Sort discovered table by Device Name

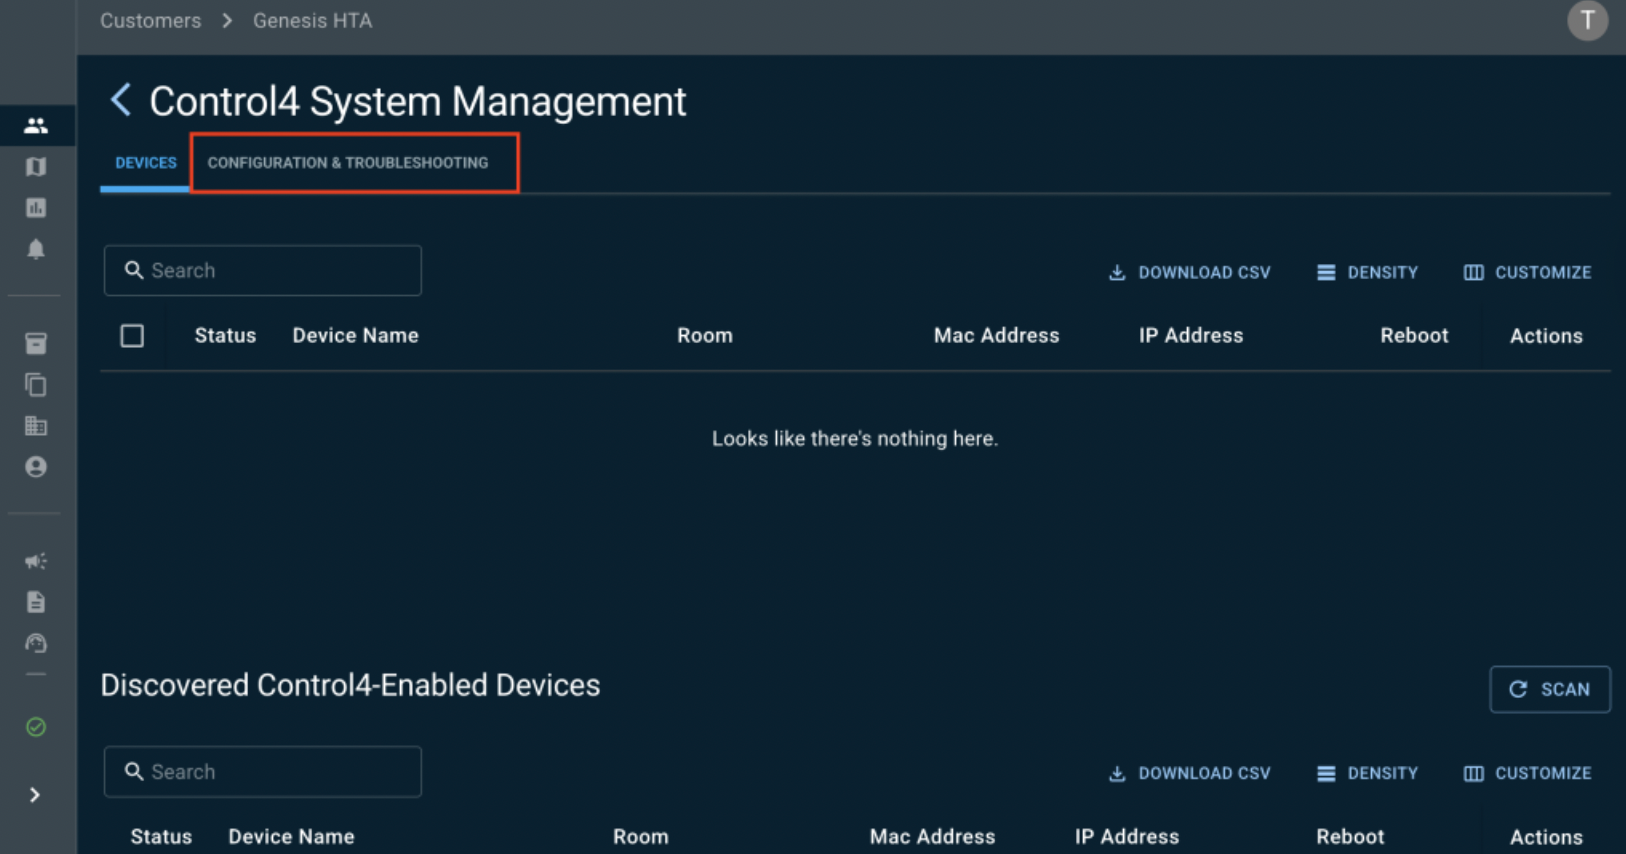point(291,837)
